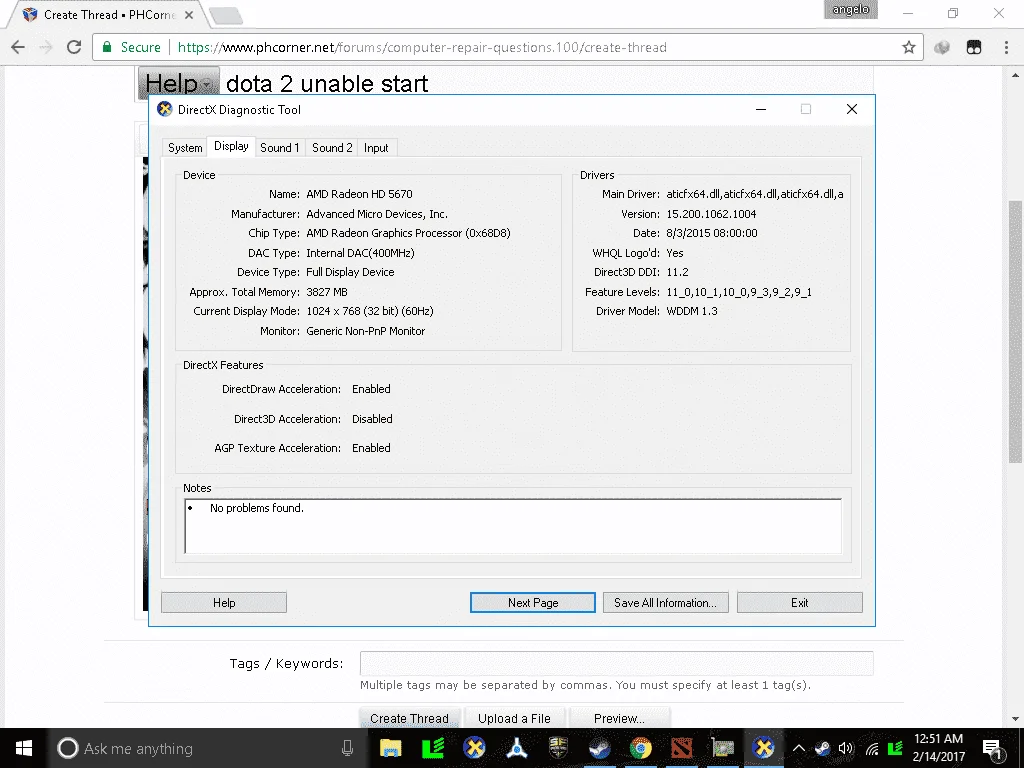Click the page vertical scrollbar thumb

(x=1015, y=331)
